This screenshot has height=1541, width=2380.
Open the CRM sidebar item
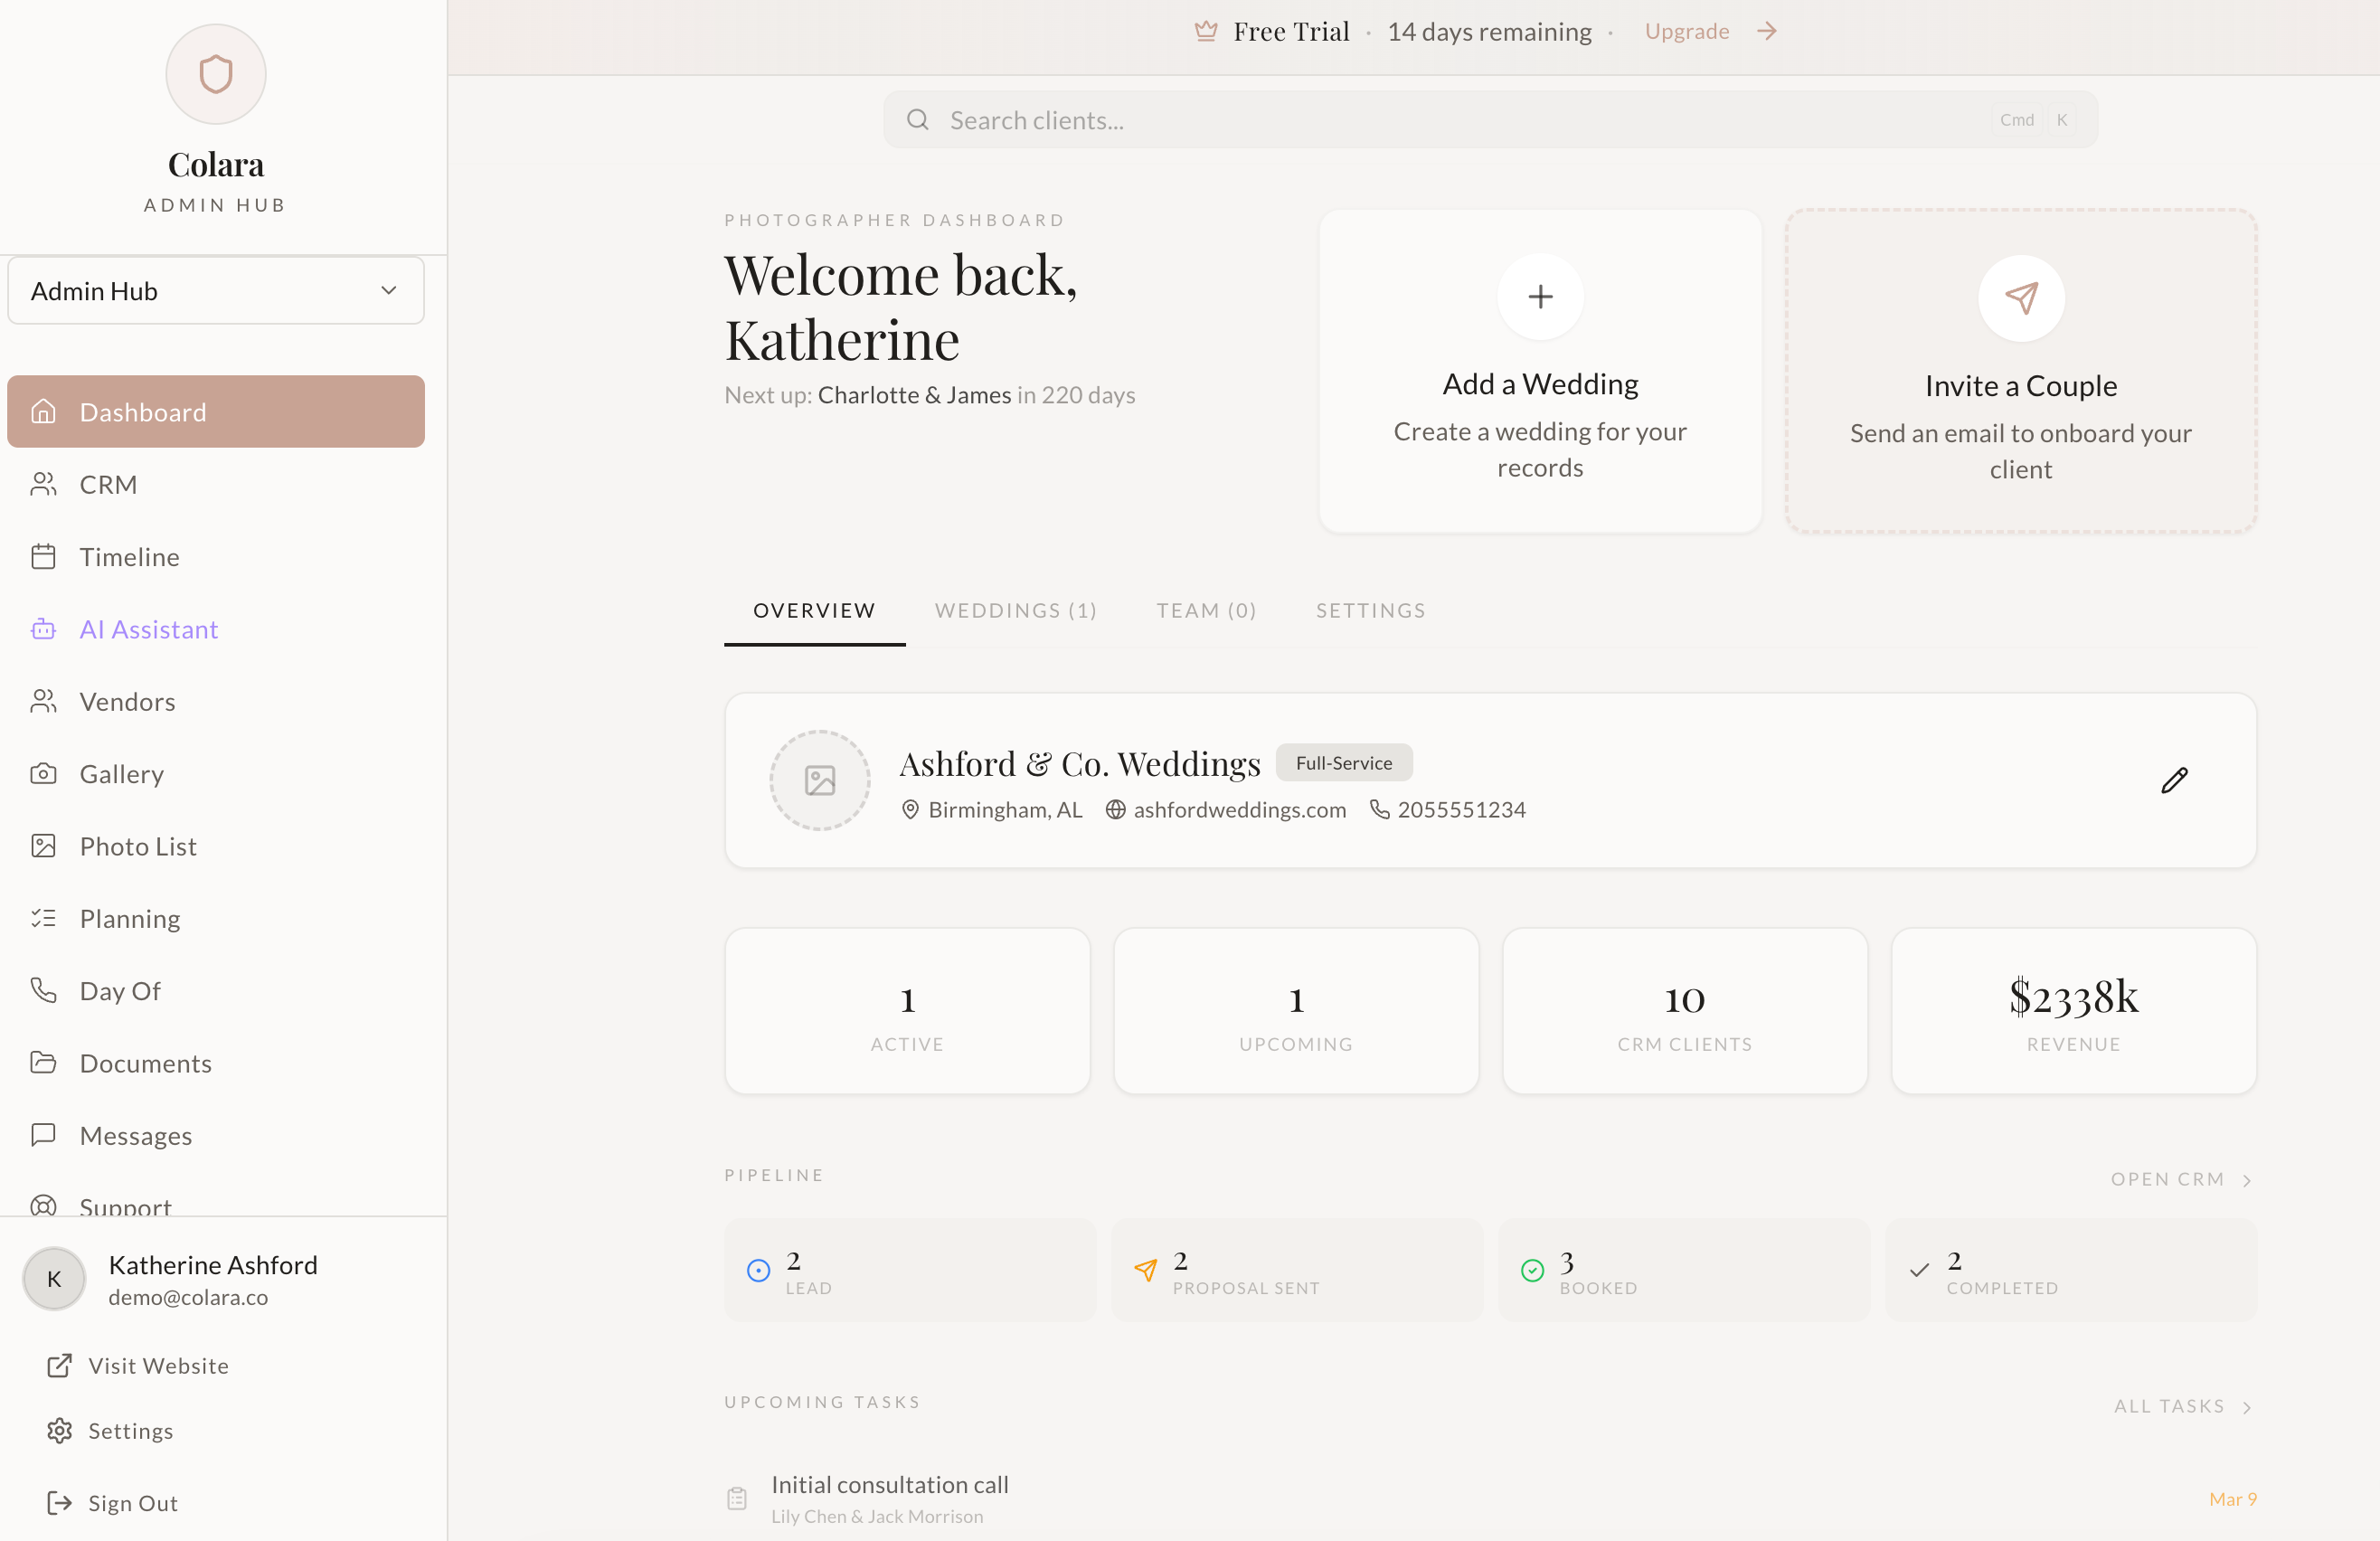[x=216, y=484]
